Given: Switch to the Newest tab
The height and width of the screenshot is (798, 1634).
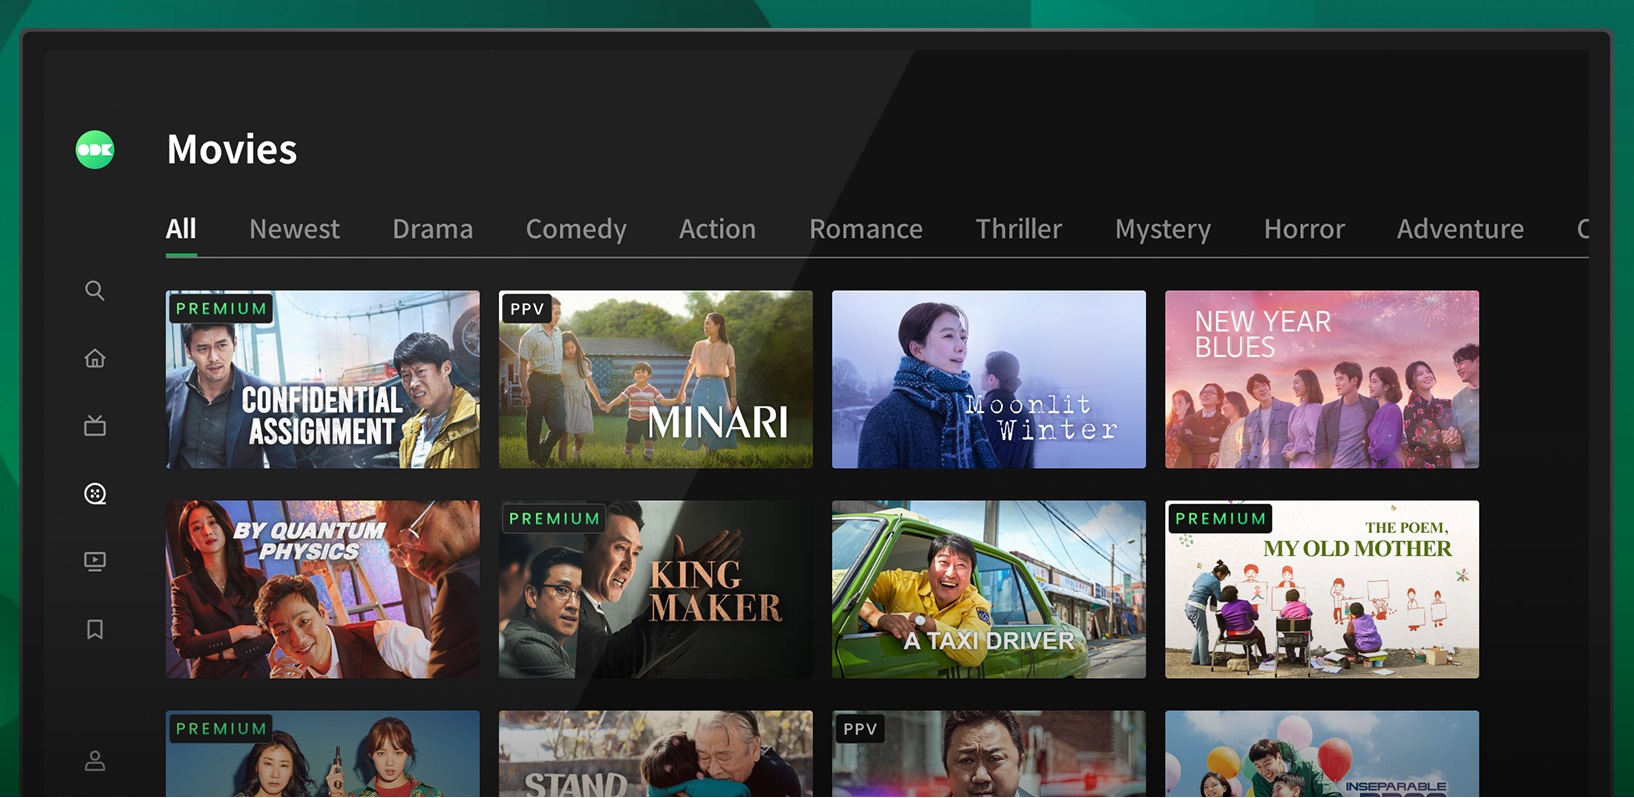Looking at the screenshot, I should [294, 229].
